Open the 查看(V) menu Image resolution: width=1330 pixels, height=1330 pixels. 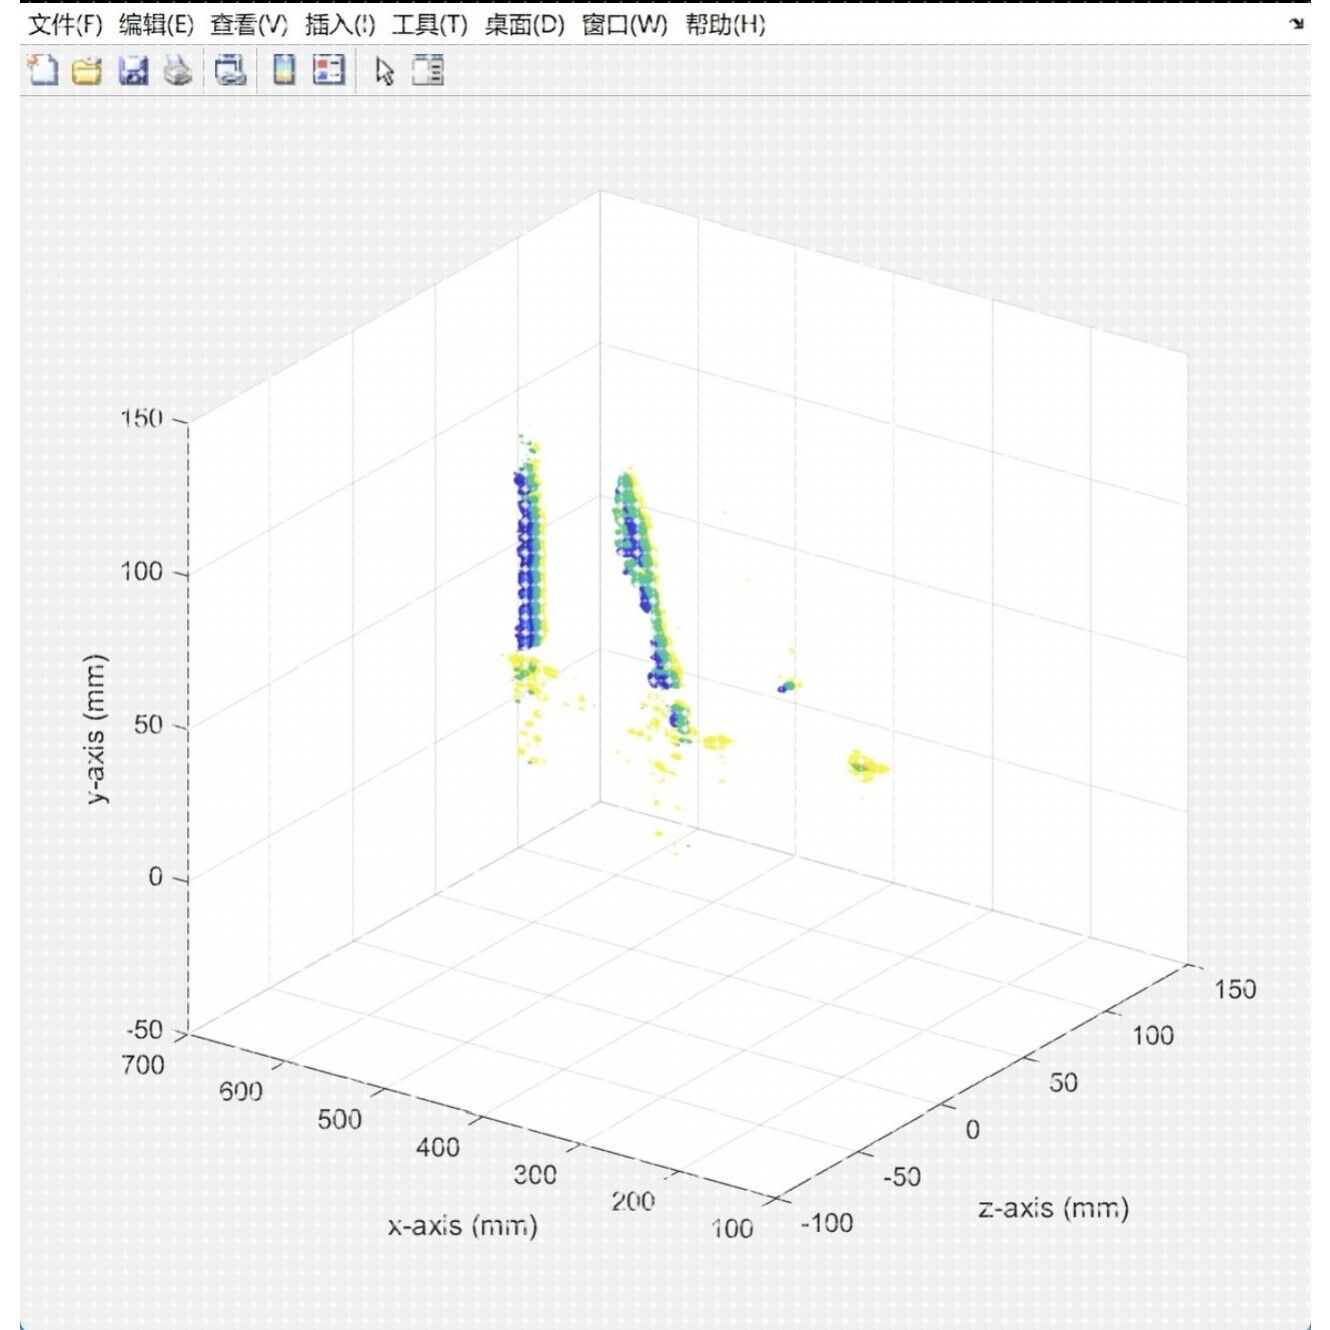248,24
